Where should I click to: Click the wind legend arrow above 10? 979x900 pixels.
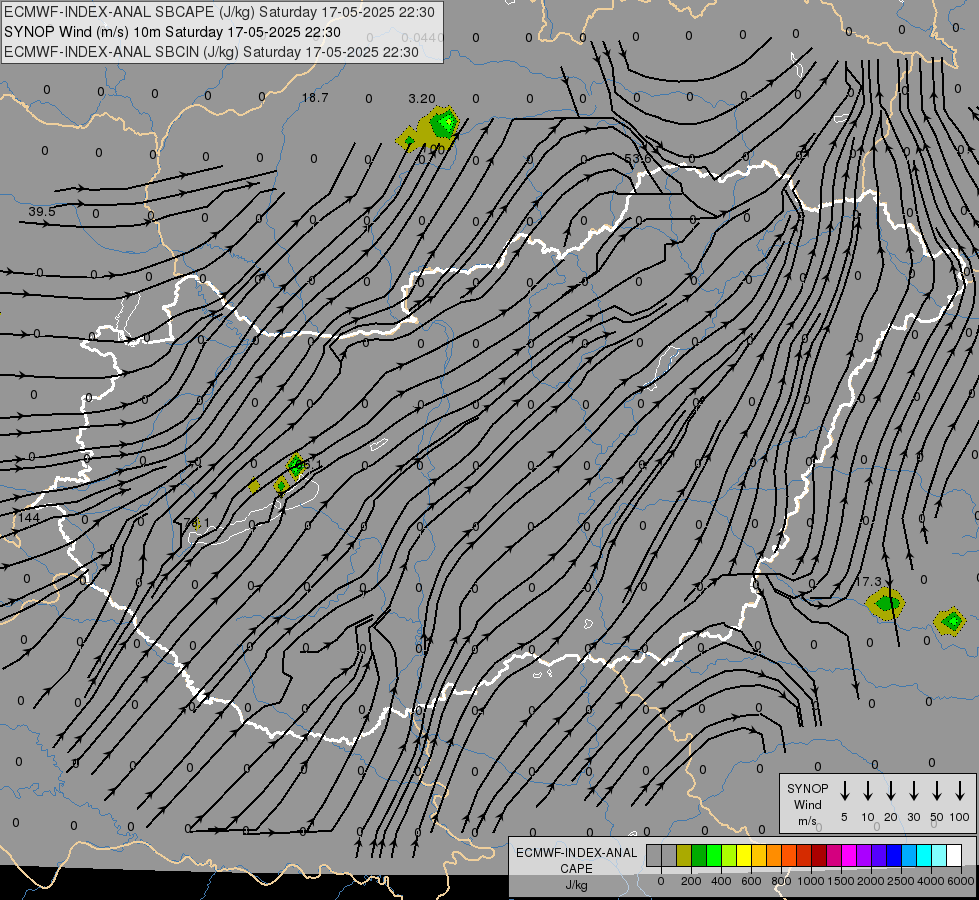coord(868,791)
